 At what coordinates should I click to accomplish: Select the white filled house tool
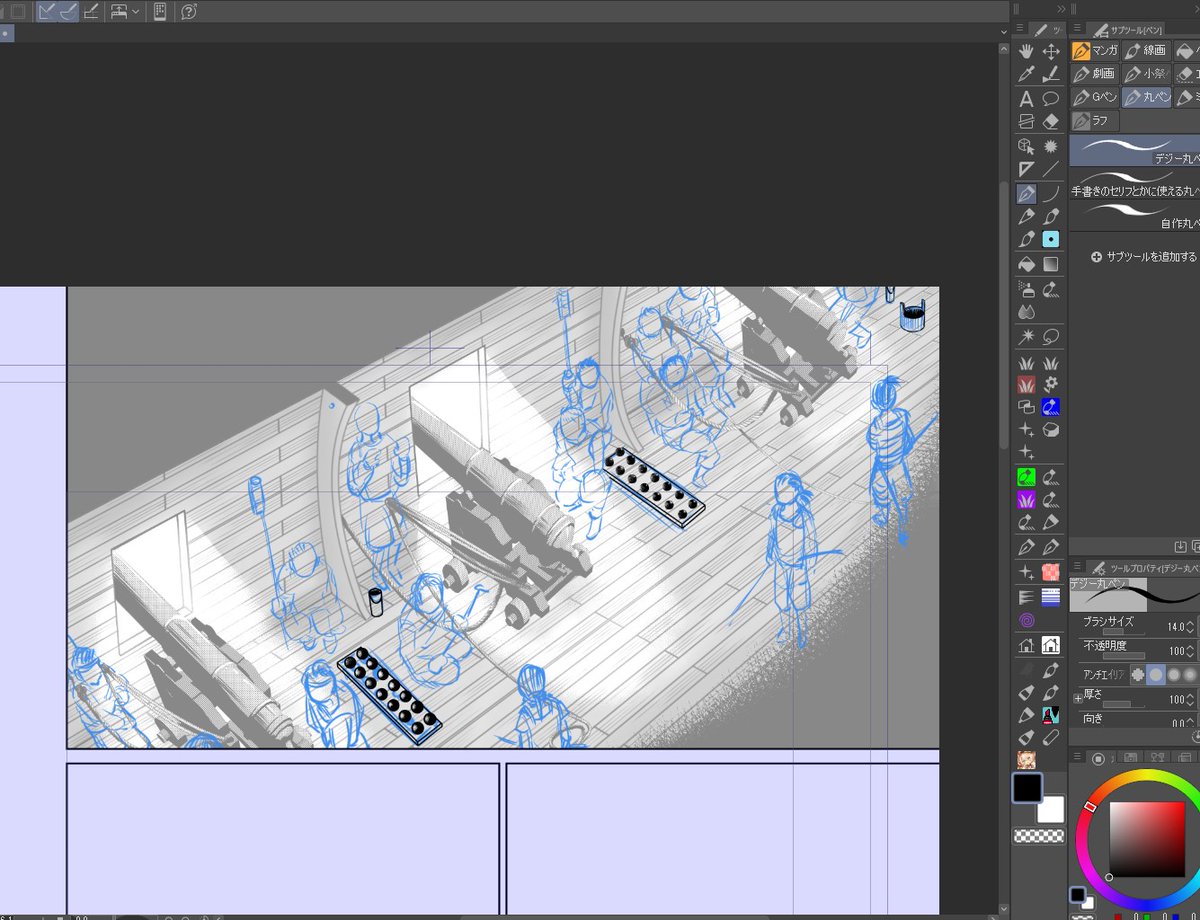pos(1051,645)
